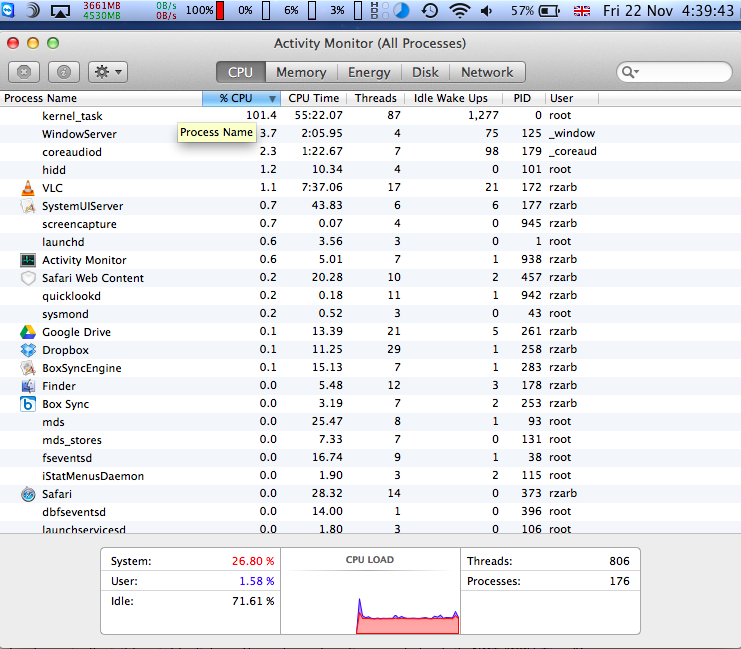Switch to the Memory tab
This screenshot has width=741, height=649.
pyautogui.click(x=301, y=72)
